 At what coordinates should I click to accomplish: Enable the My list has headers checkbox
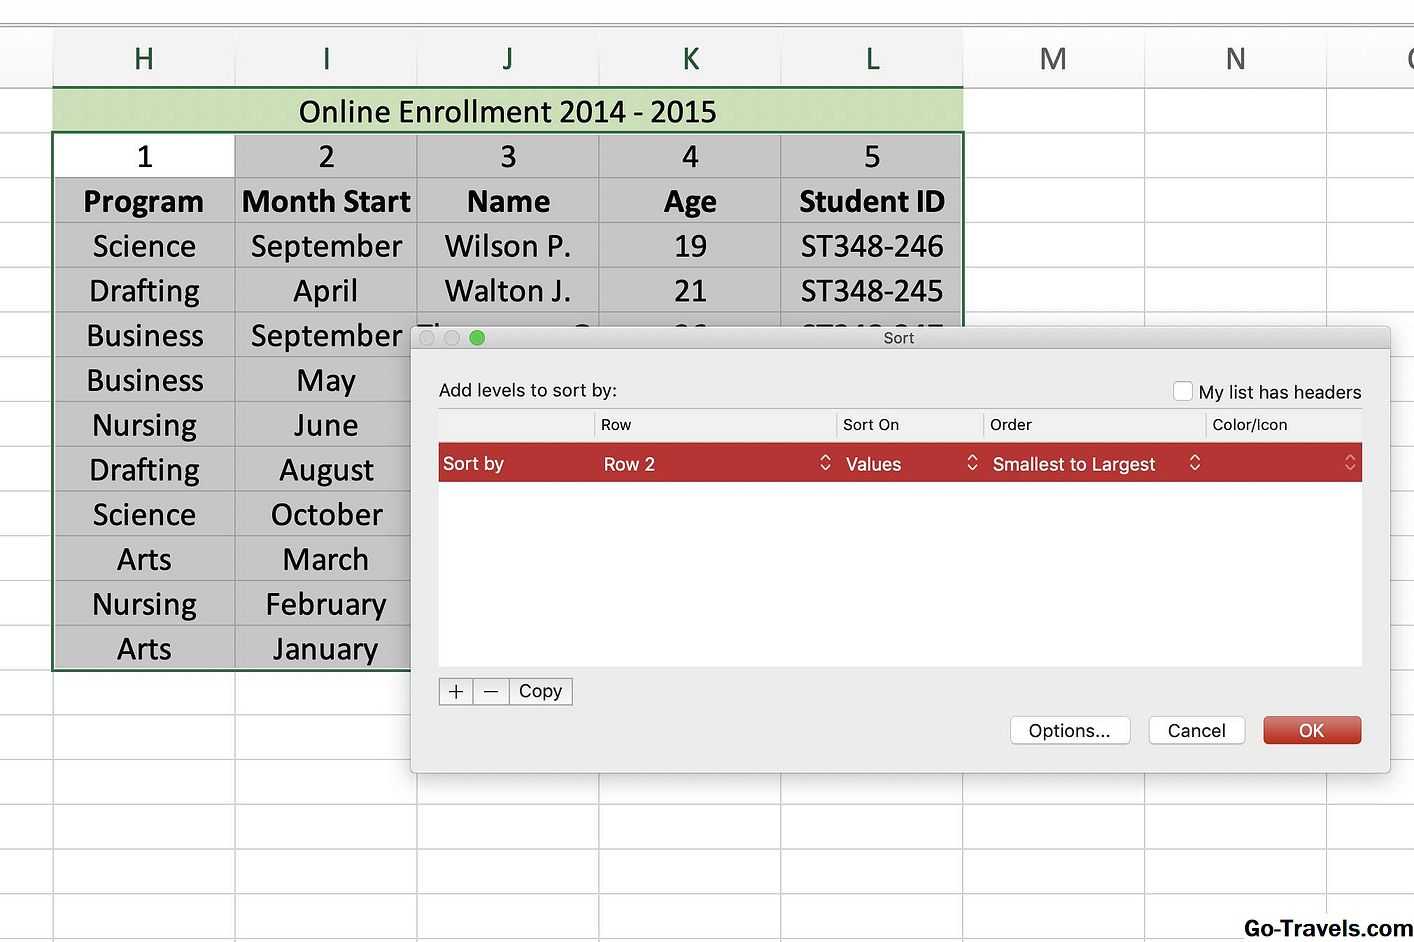(1183, 391)
